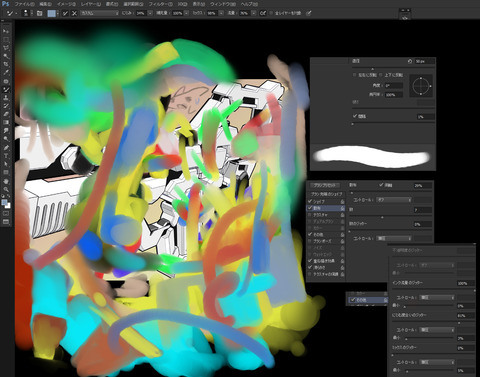Image resolution: width=480 pixels, height=377 pixels.
Task: Select the Type tool
Action: click(x=6, y=156)
